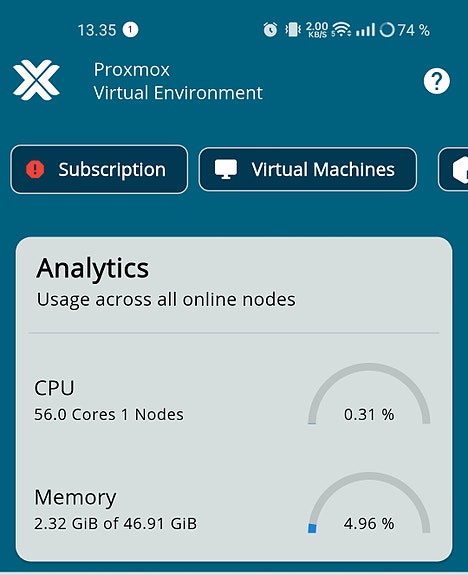This screenshot has height=575, width=468.
Task: Tap the partially visible cube icon button
Action: [453, 169]
